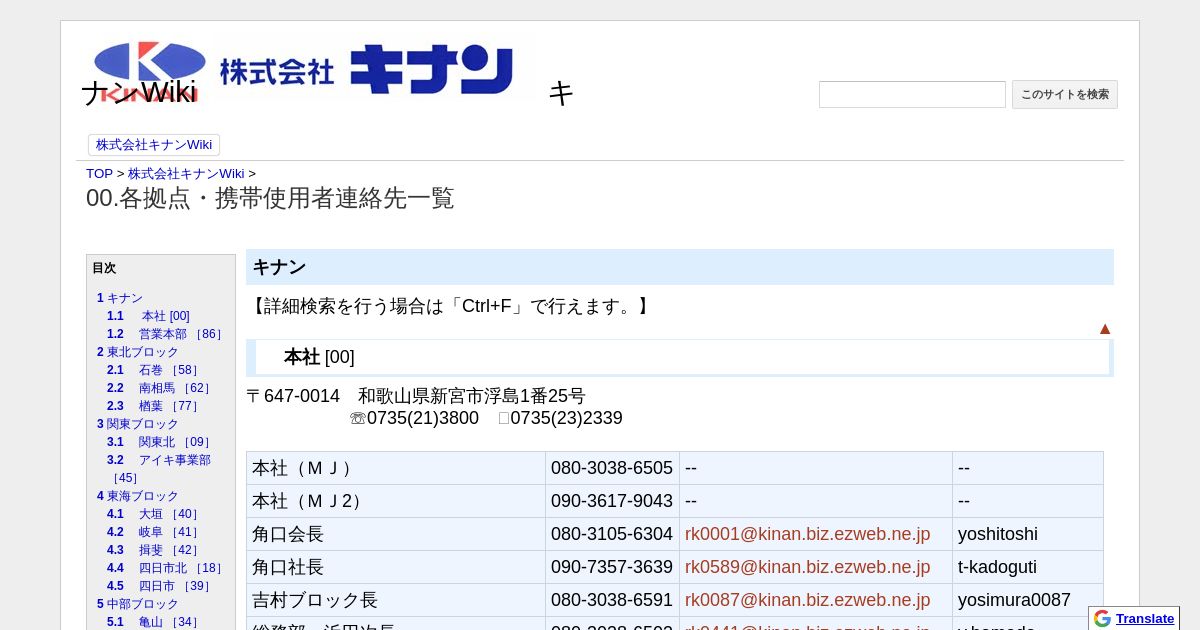This screenshot has height=630, width=1200.
Task: Jump to 2 東北ブロック section
Action: coord(138,352)
